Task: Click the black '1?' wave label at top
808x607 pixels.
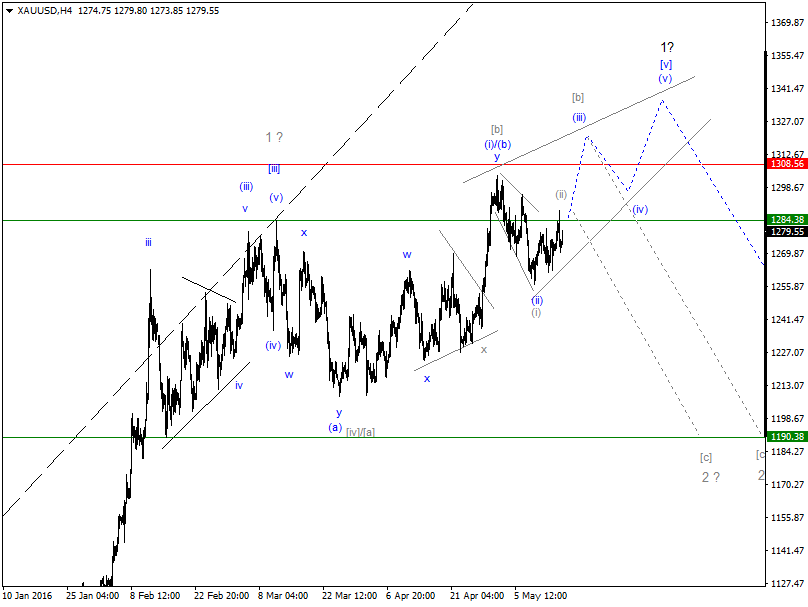Action: 666,47
